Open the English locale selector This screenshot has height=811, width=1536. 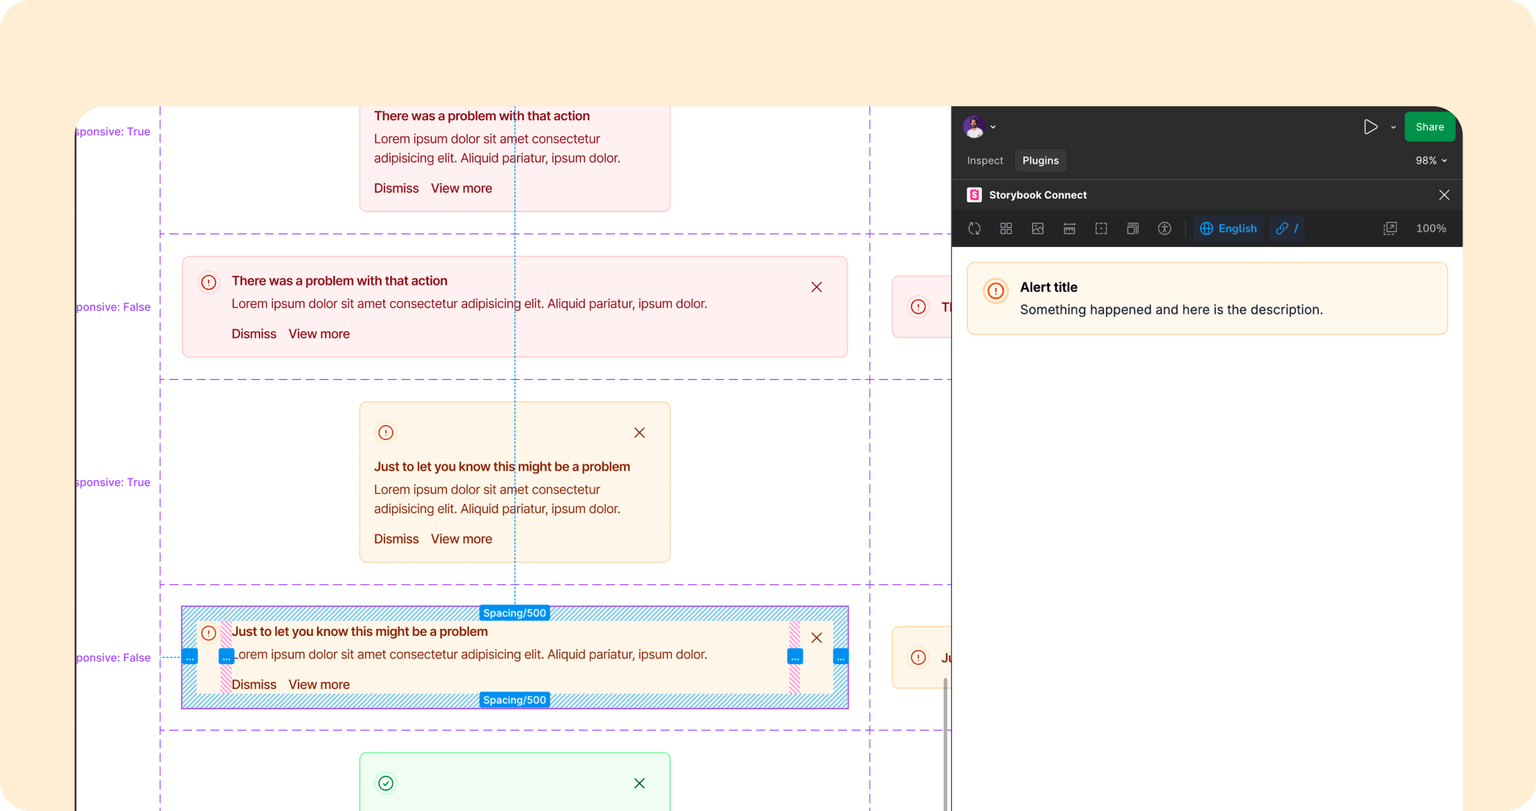(1228, 228)
